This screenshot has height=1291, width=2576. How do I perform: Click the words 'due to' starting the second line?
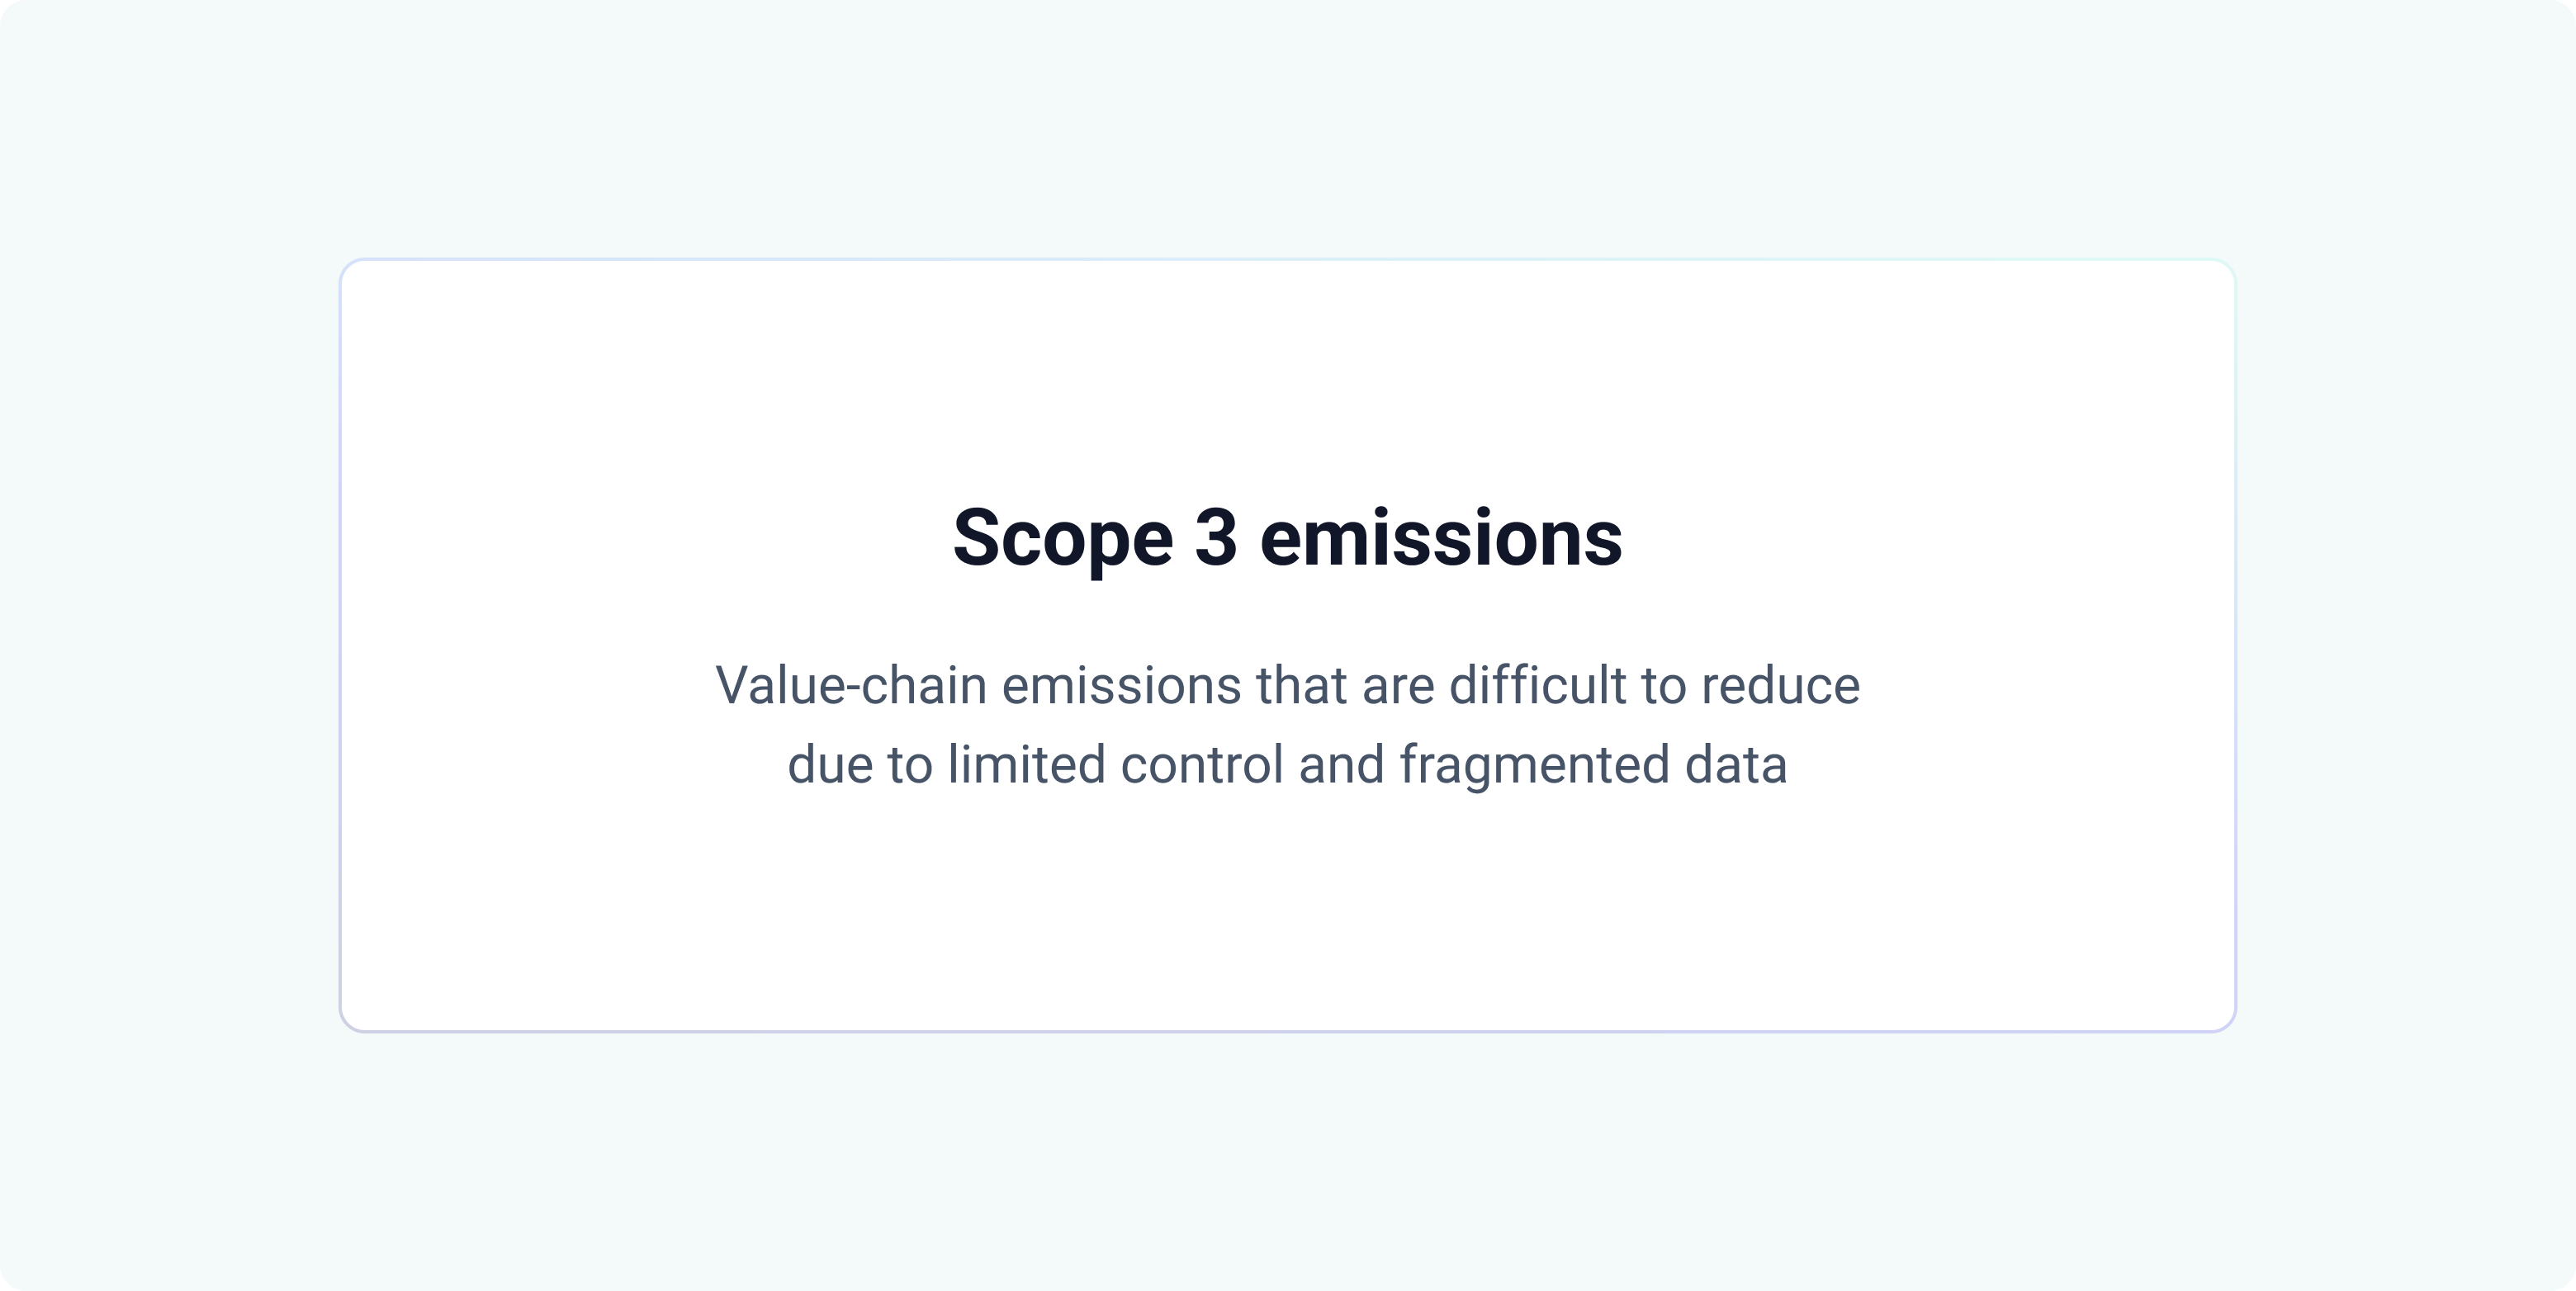[860, 765]
